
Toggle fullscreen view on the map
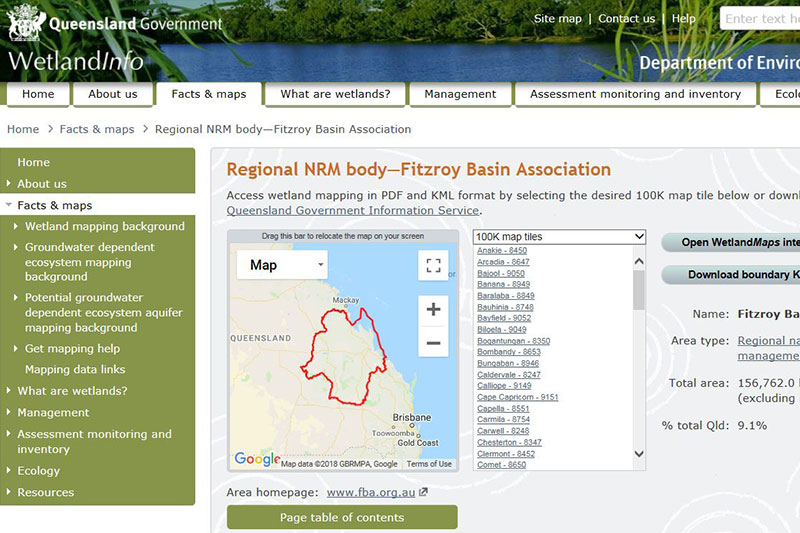[x=433, y=265]
